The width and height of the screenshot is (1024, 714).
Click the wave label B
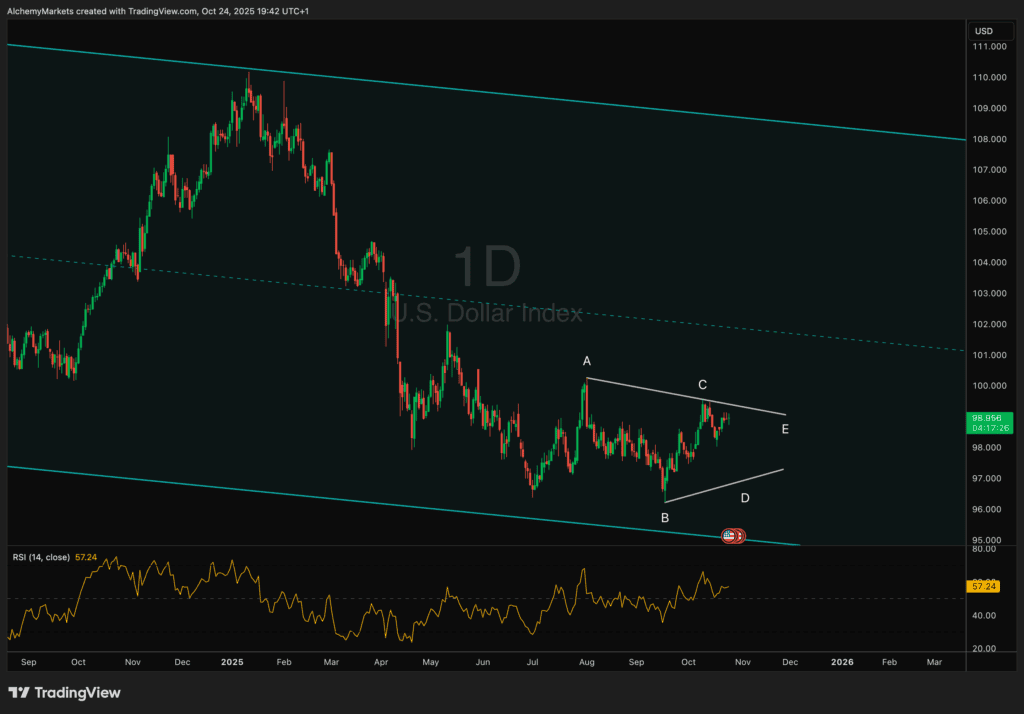[664, 517]
